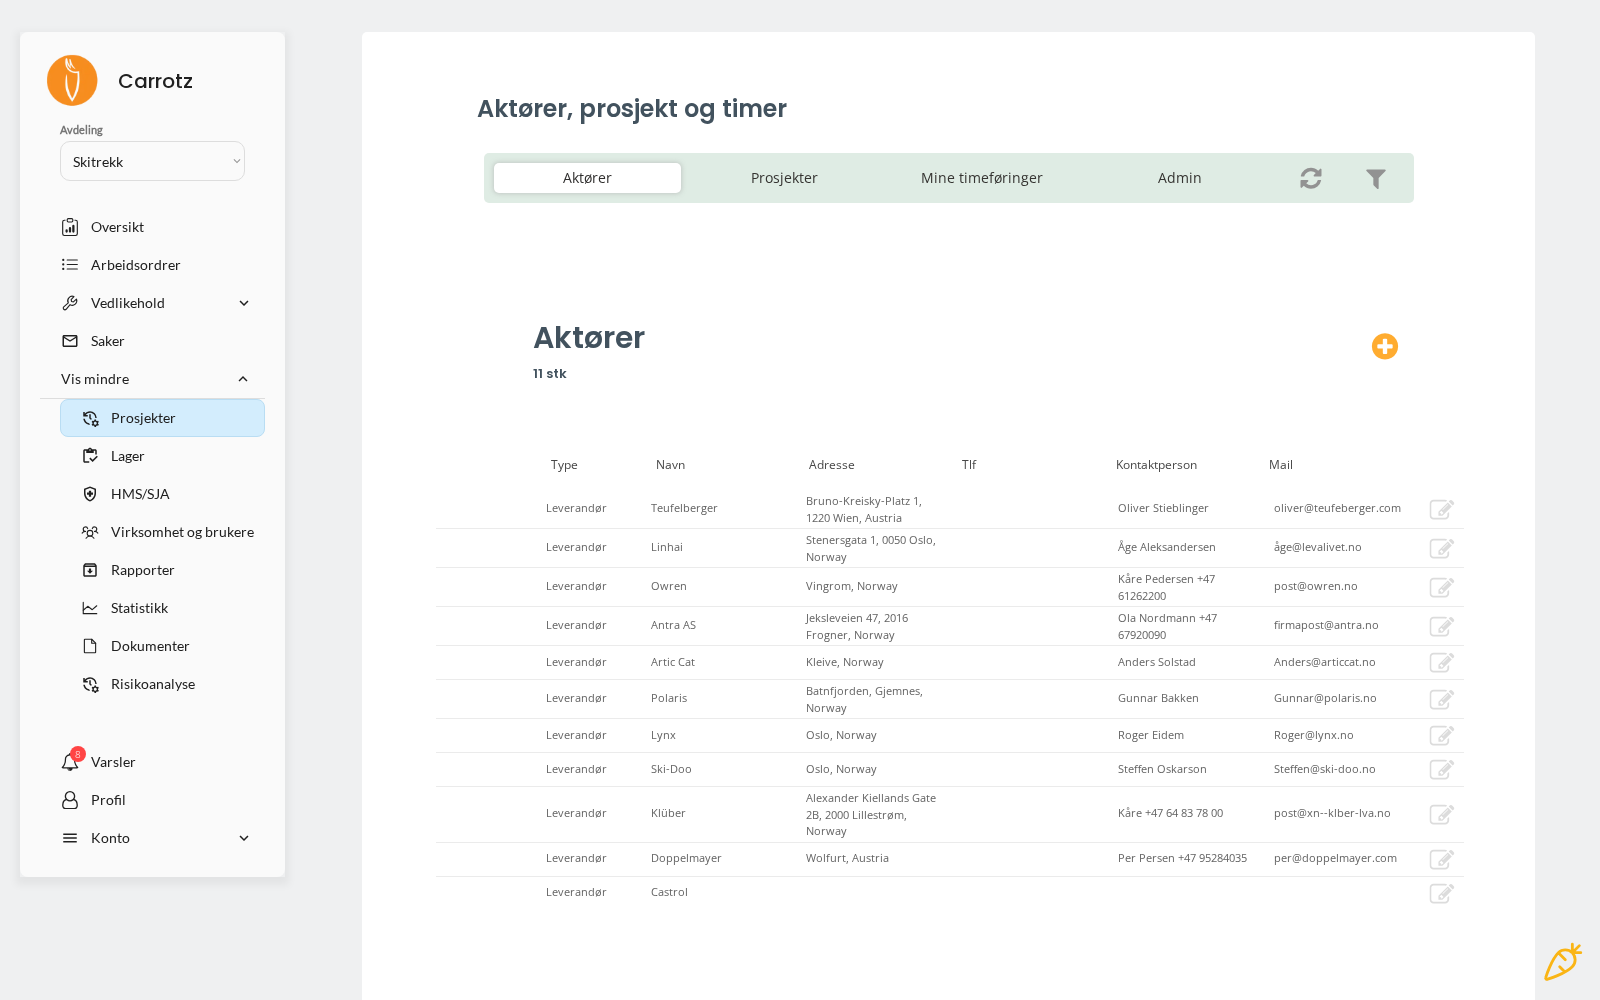The height and width of the screenshot is (1000, 1600).
Task: Click the filter funnel icon
Action: (1376, 178)
